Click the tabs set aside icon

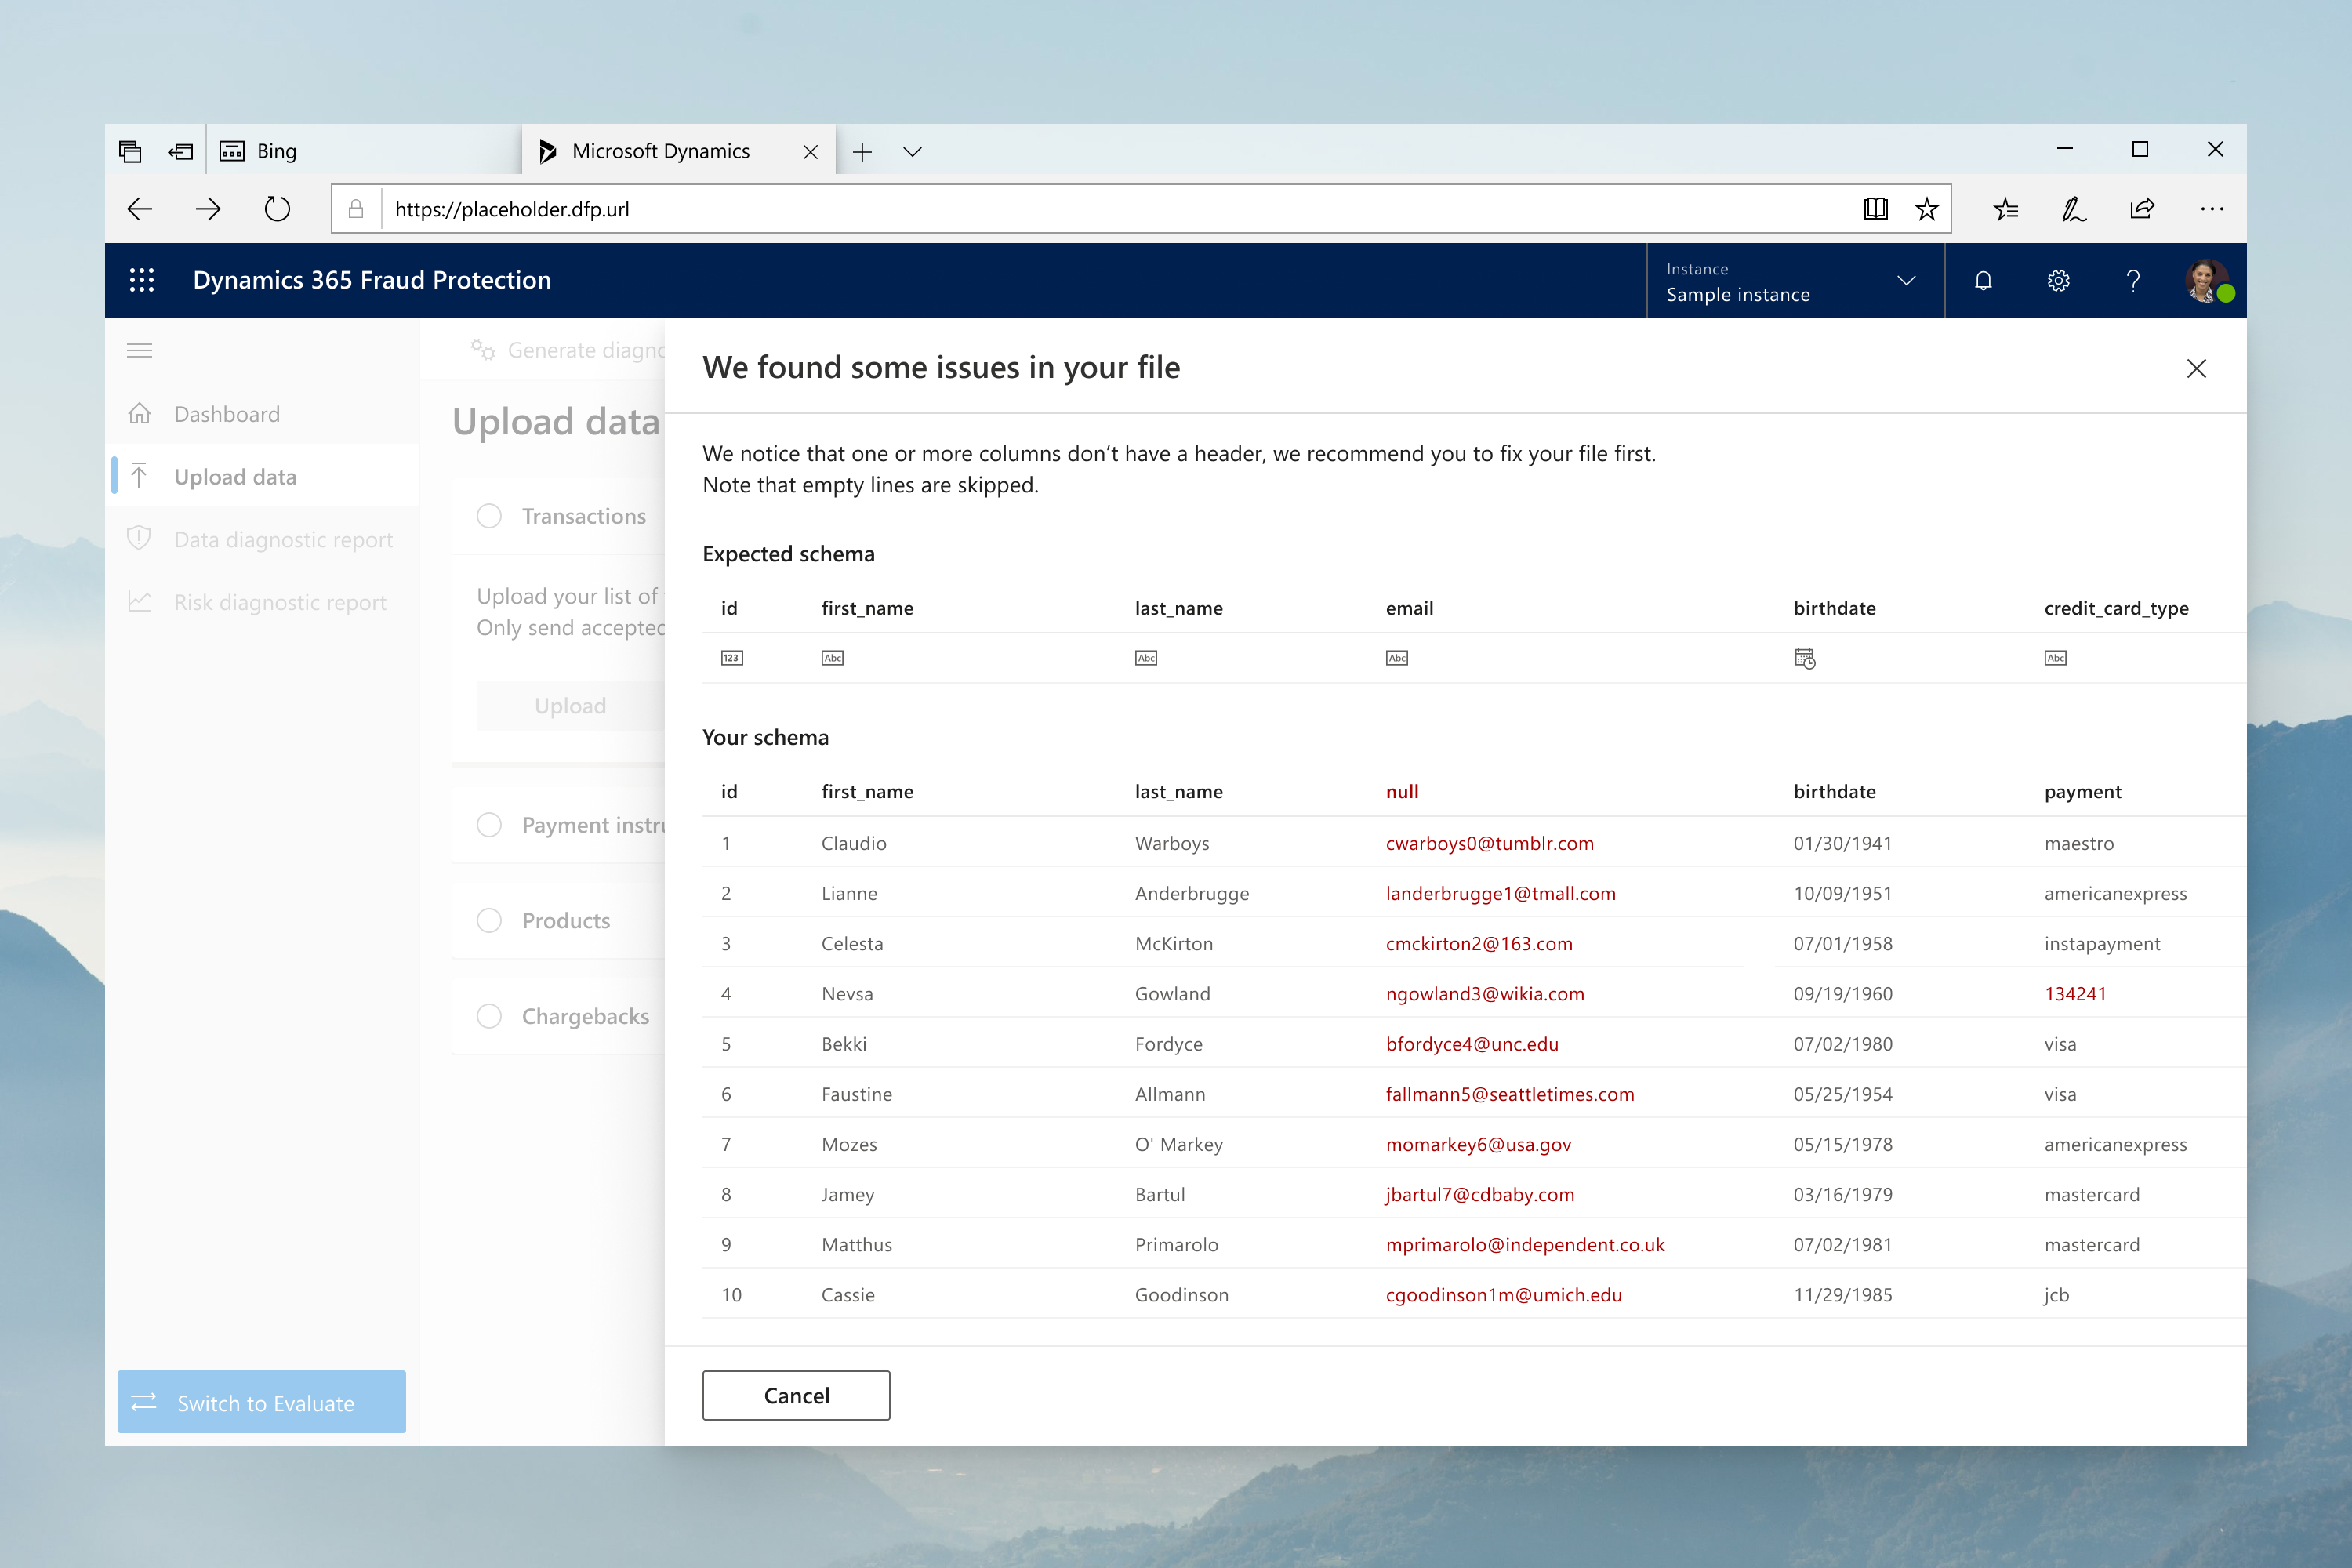point(130,151)
